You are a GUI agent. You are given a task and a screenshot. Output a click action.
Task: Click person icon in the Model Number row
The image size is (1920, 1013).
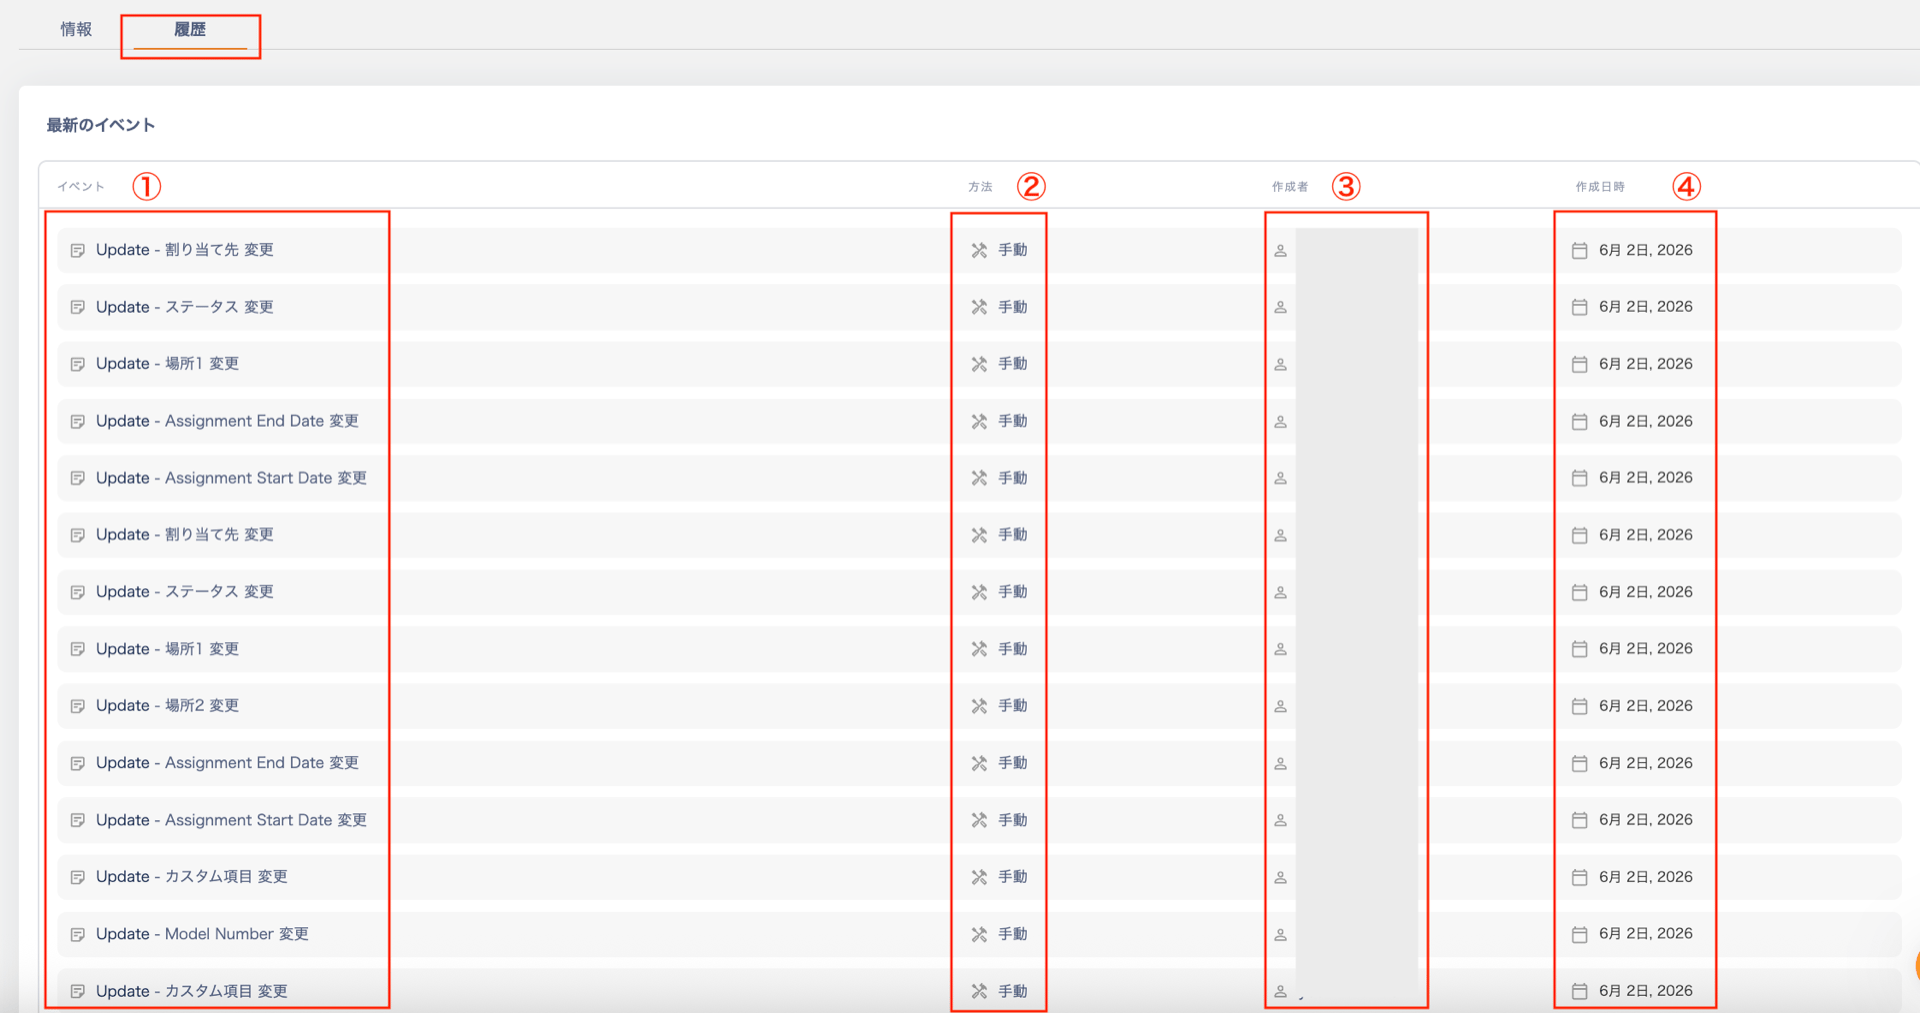[1280, 934]
